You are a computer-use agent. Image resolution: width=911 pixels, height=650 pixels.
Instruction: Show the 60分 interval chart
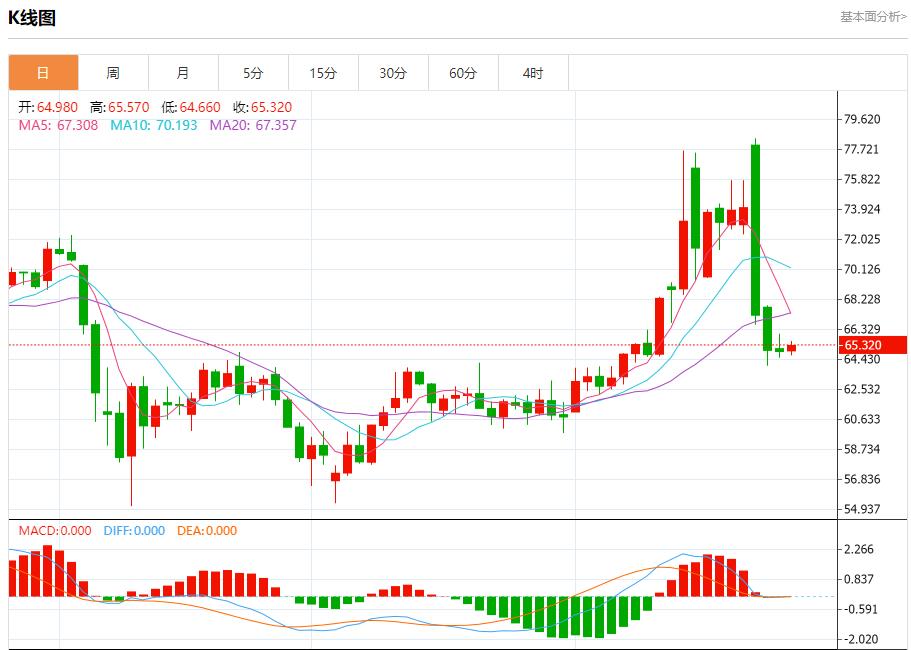tap(463, 73)
